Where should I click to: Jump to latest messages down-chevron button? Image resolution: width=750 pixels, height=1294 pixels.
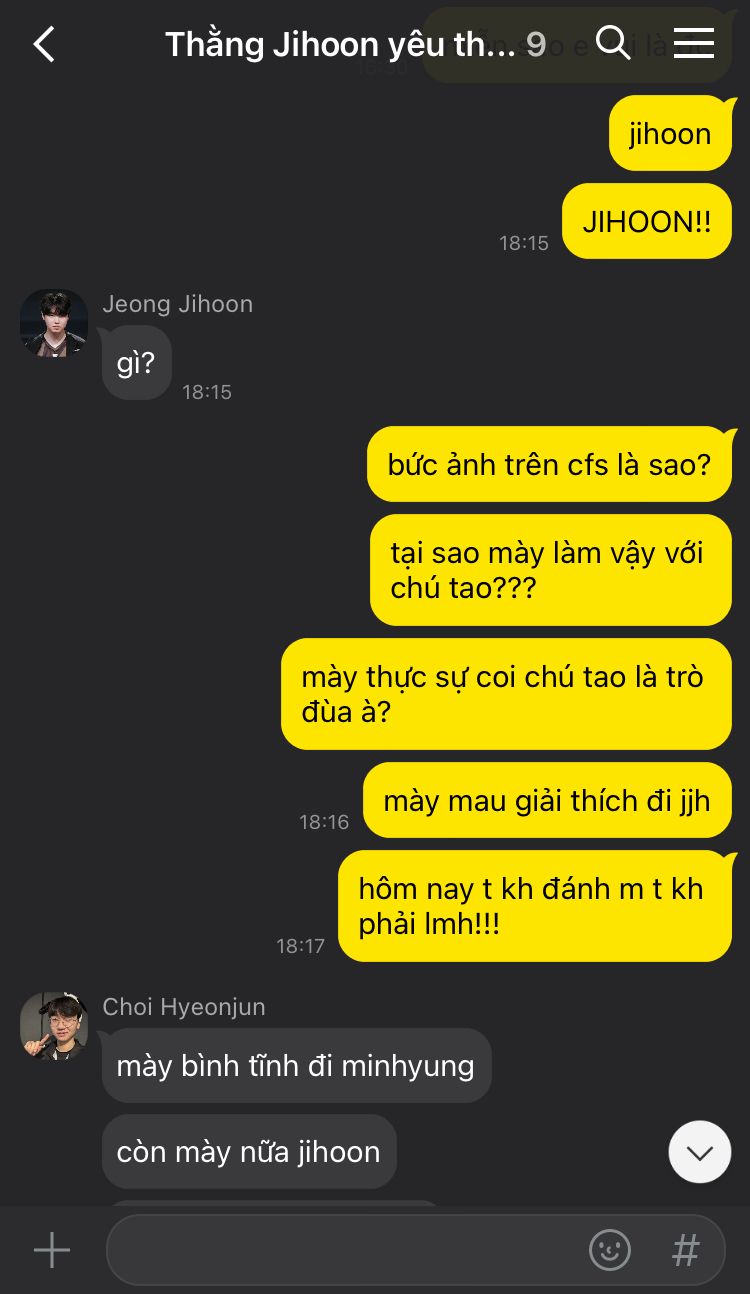(x=700, y=1152)
